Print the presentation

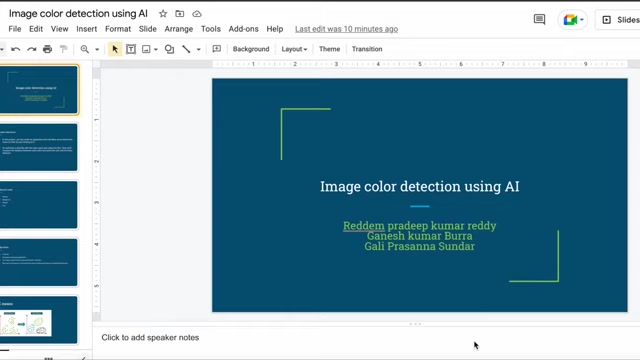47,49
